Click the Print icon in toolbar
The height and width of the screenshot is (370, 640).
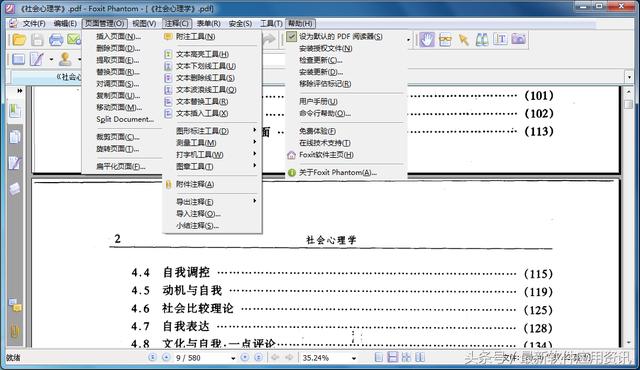click(56, 40)
